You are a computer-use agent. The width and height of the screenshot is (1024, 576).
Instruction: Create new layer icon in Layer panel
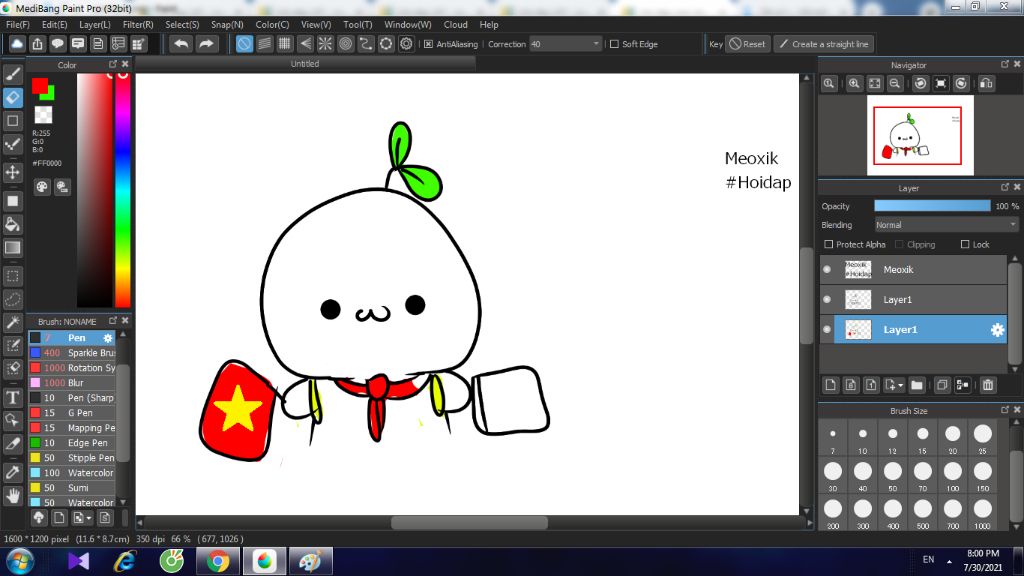830,385
